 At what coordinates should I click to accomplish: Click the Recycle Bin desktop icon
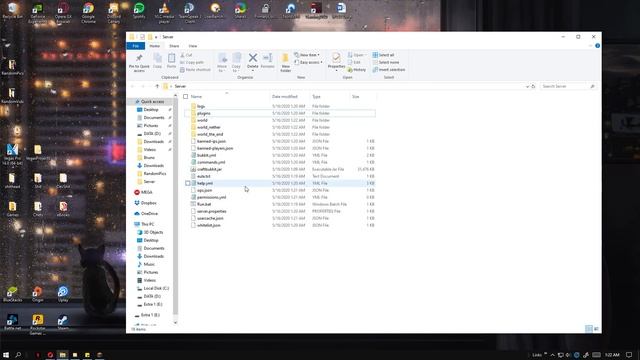click(x=12, y=11)
